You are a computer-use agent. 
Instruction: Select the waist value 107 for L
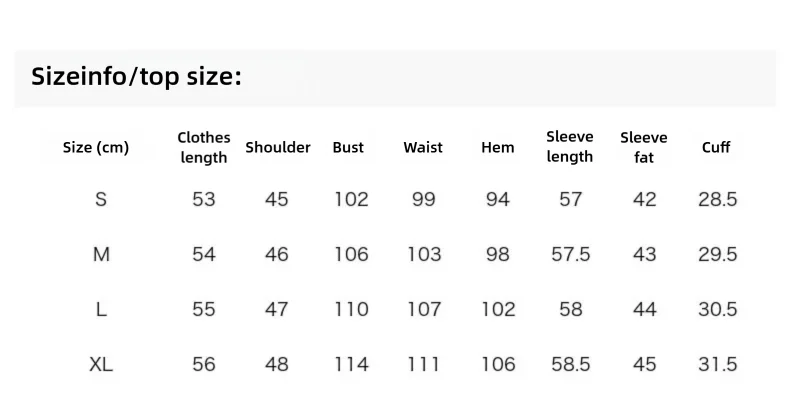point(424,309)
